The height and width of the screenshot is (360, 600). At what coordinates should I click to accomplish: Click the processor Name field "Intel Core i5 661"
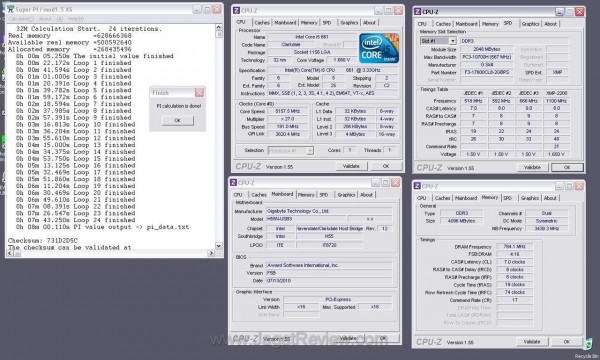(312, 37)
